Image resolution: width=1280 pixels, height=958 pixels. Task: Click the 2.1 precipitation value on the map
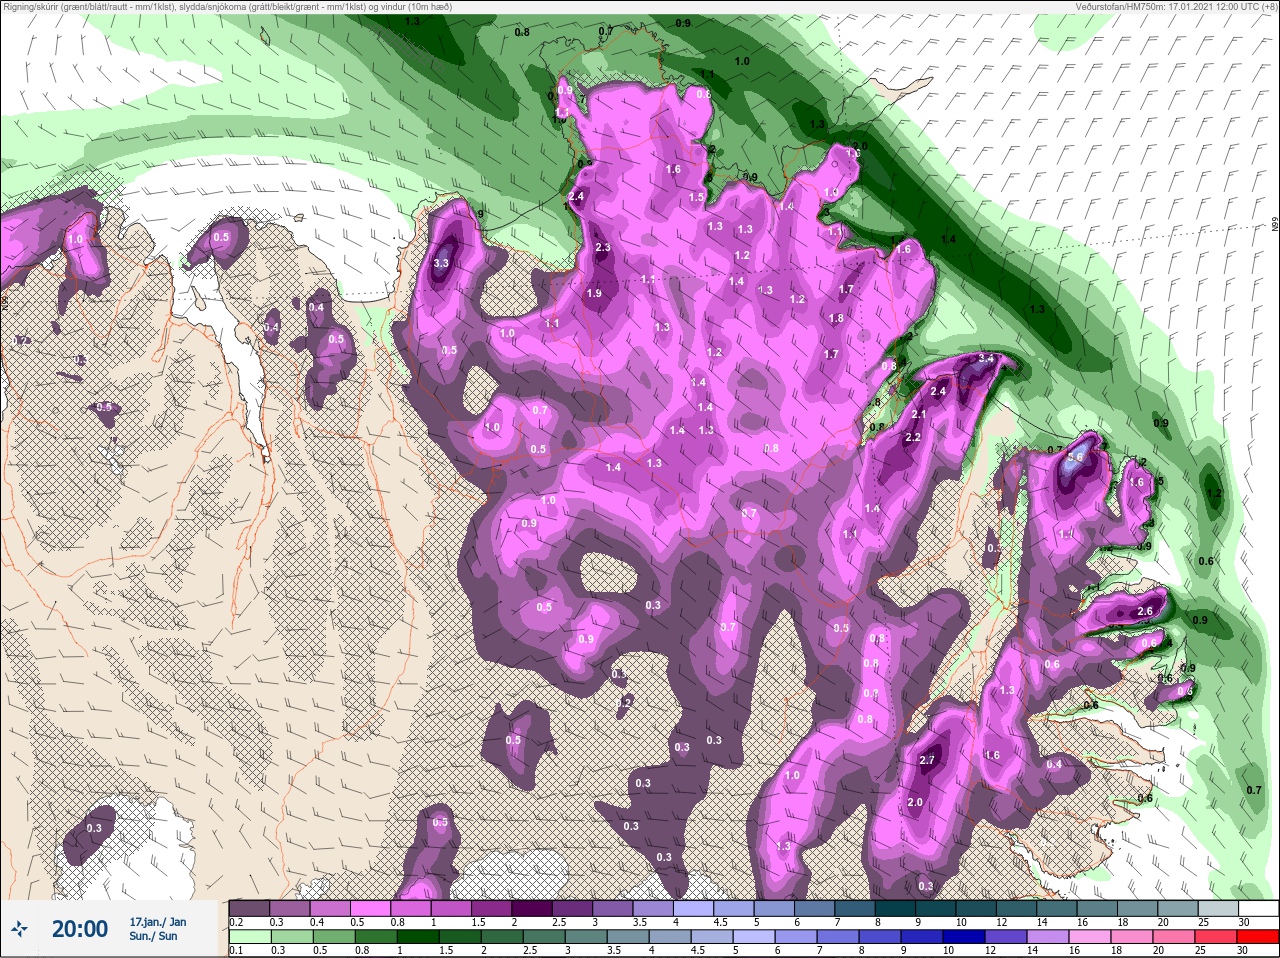click(x=919, y=414)
